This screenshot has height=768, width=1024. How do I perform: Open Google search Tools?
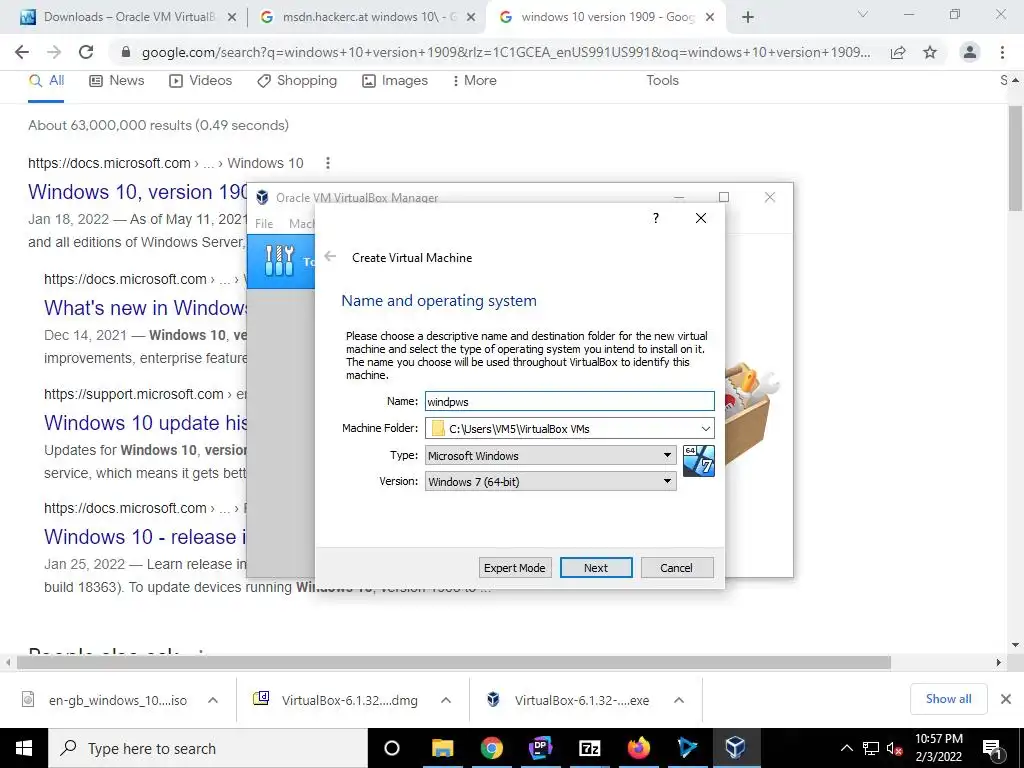pyautogui.click(x=662, y=80)
